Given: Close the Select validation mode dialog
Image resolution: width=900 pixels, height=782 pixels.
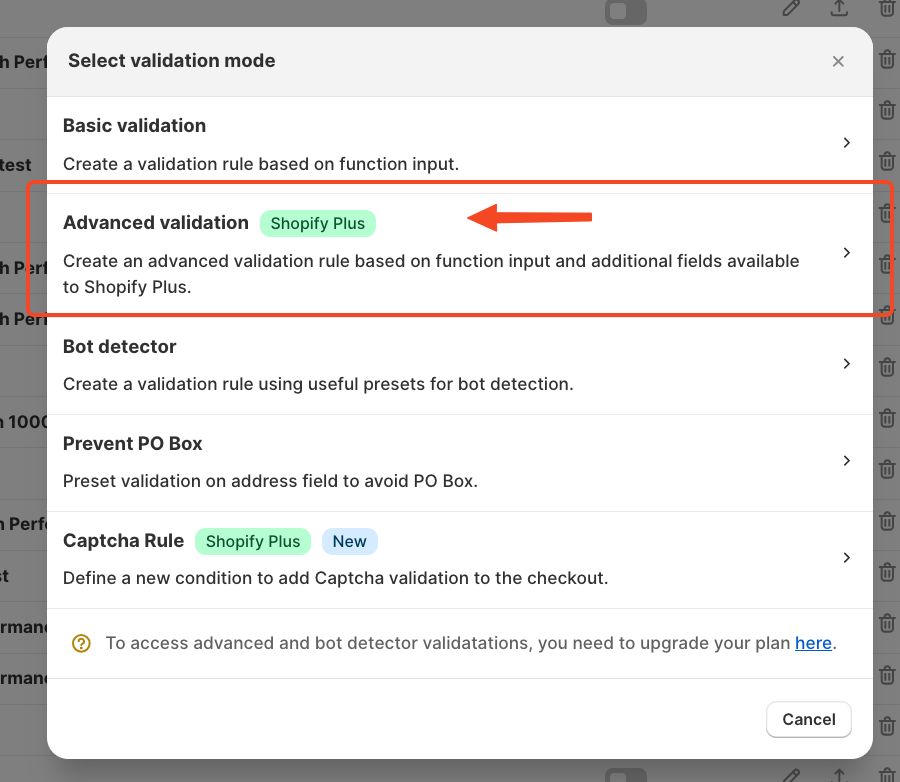Looking at the screenshot, I should coord(838,62).
